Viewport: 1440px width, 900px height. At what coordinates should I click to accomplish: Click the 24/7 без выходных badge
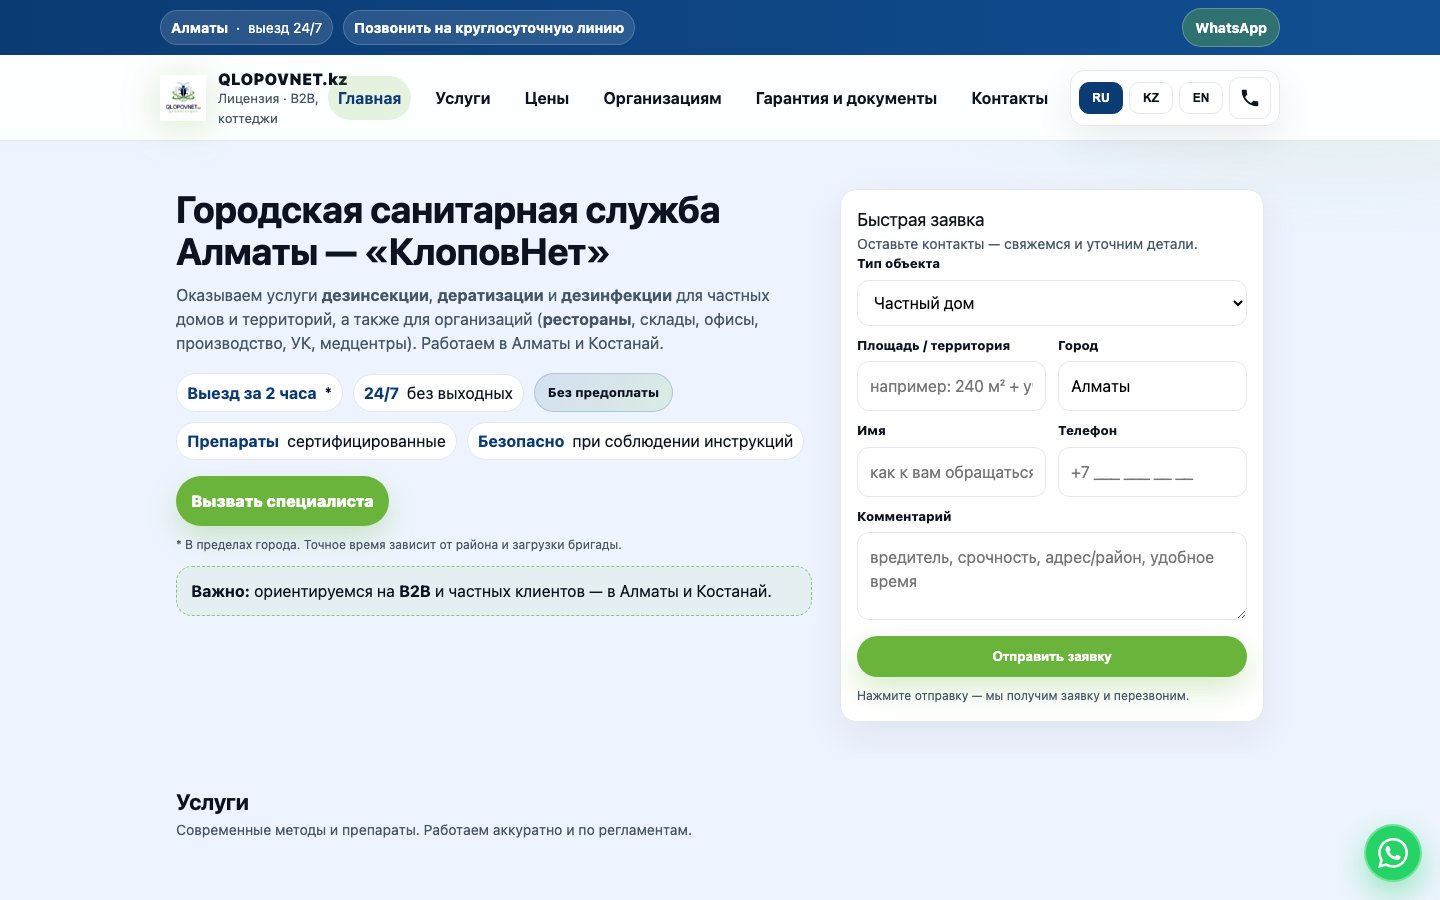(438, 393)
